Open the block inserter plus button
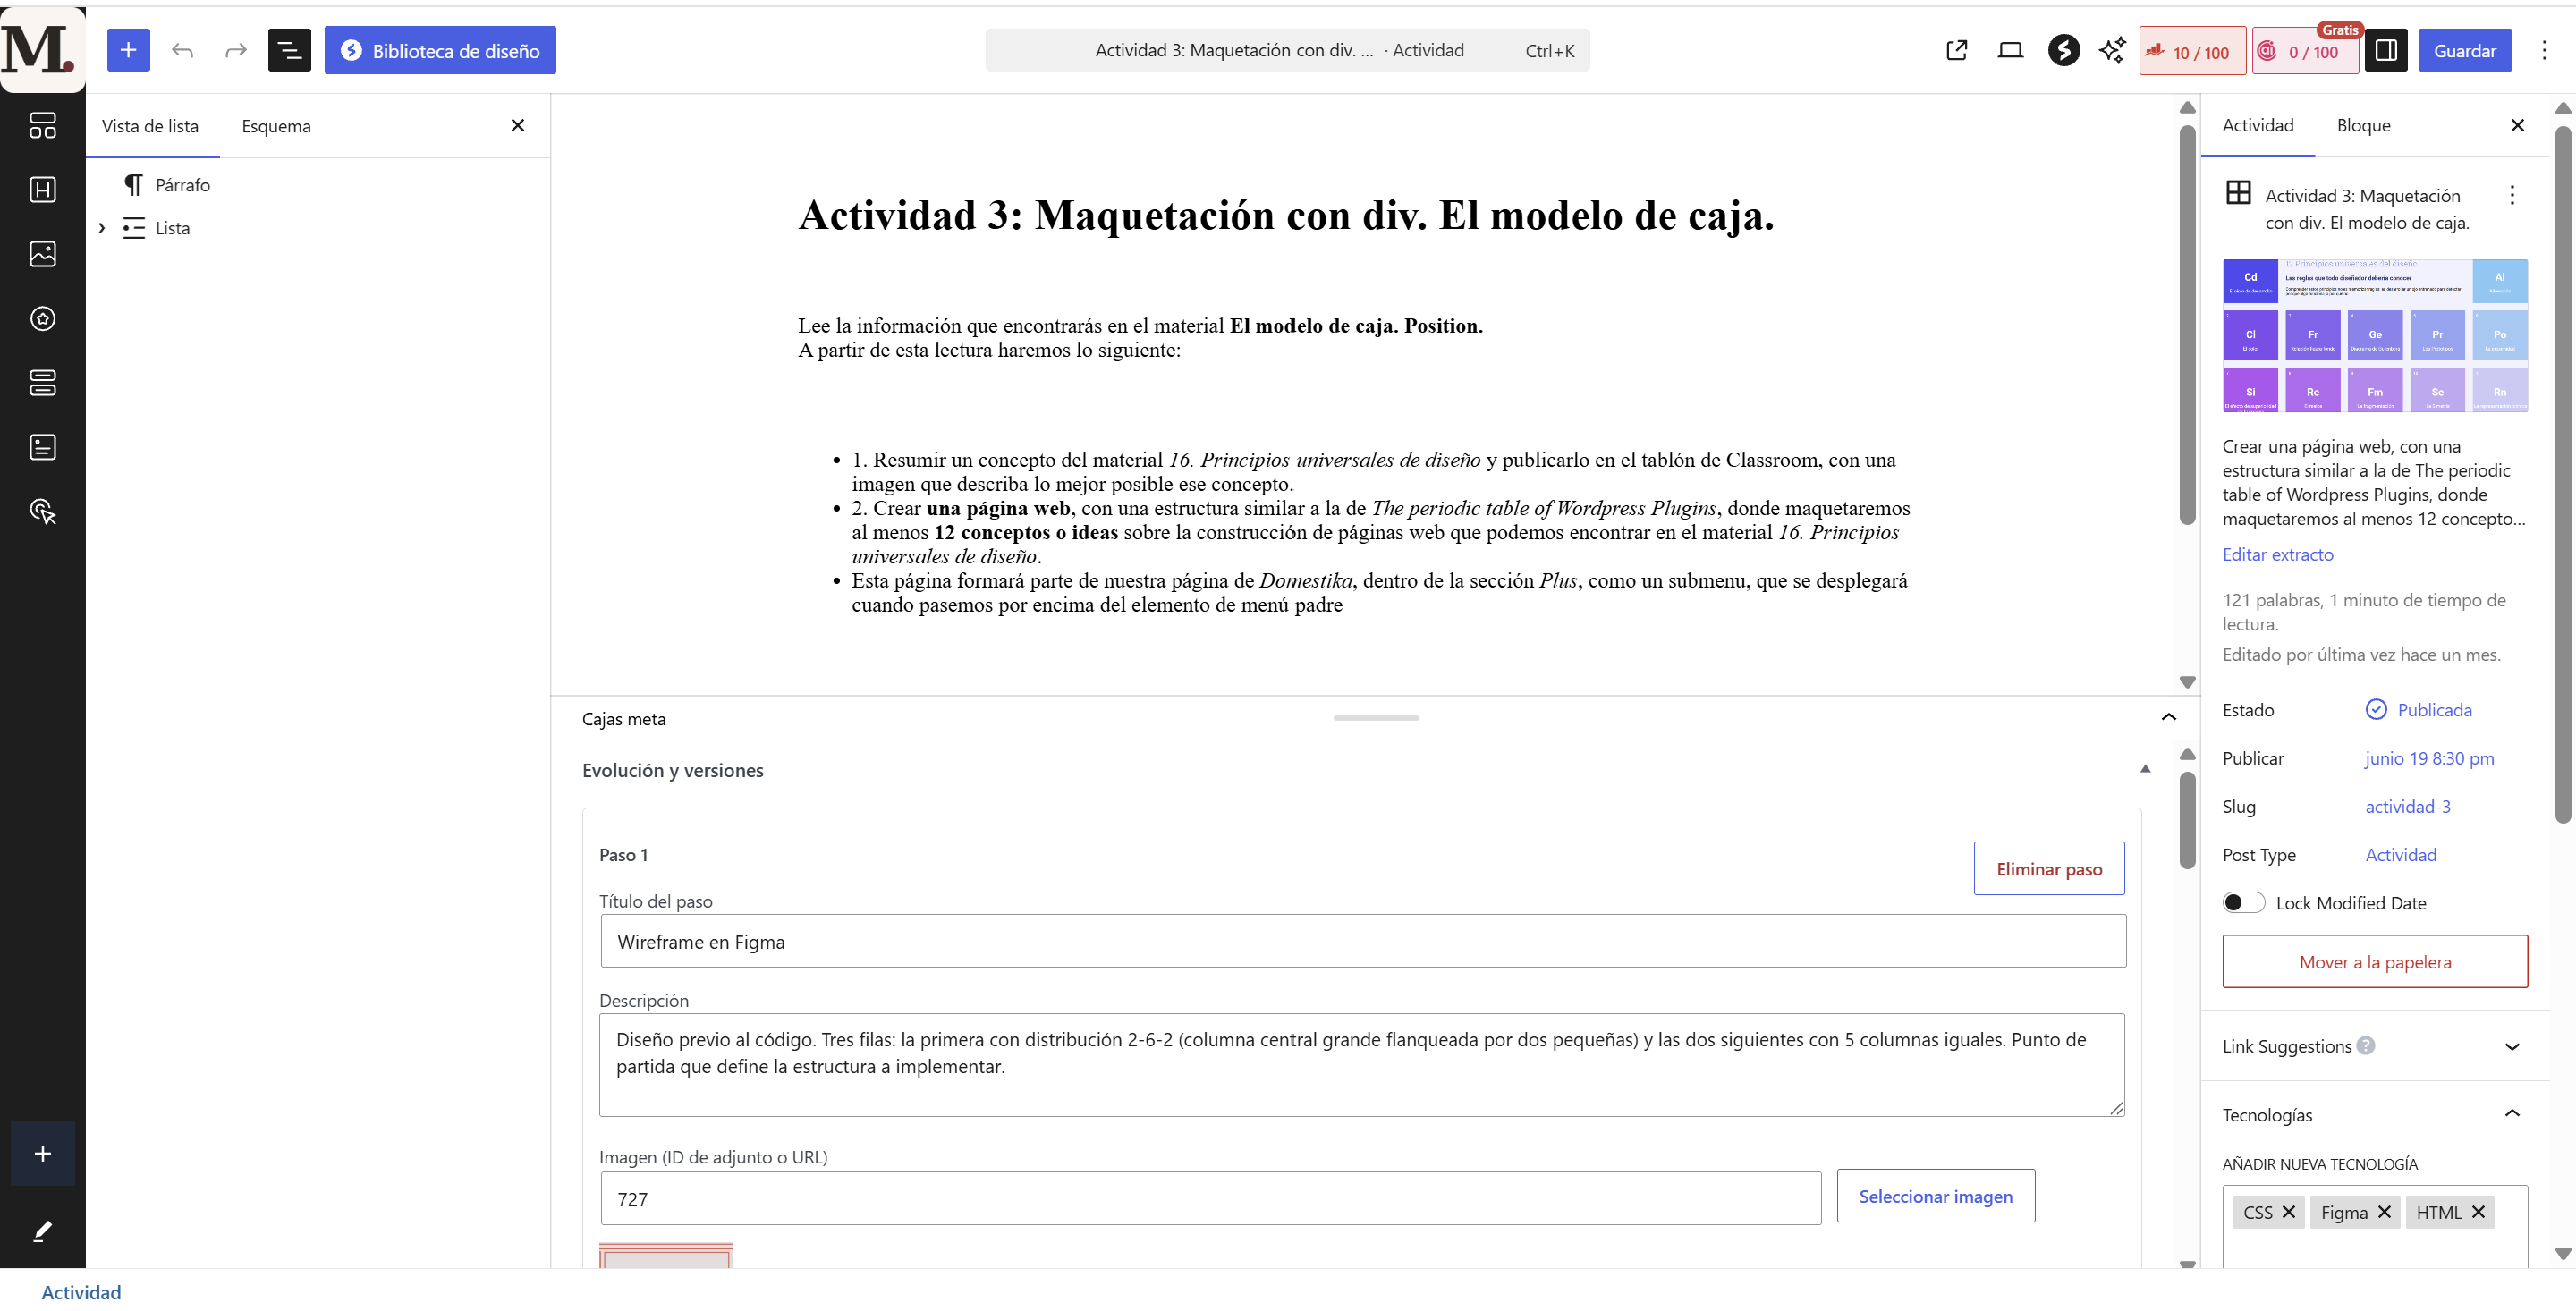 point(128,50)
